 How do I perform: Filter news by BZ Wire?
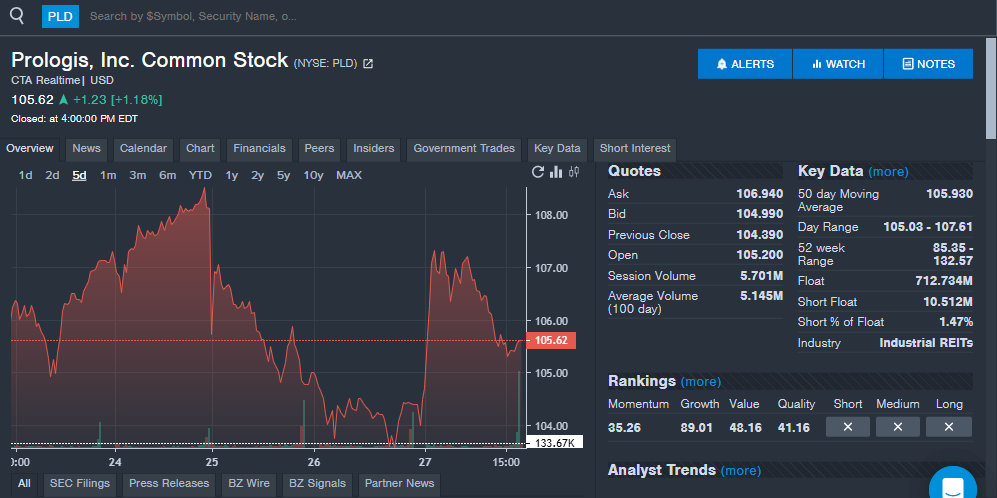249,483
